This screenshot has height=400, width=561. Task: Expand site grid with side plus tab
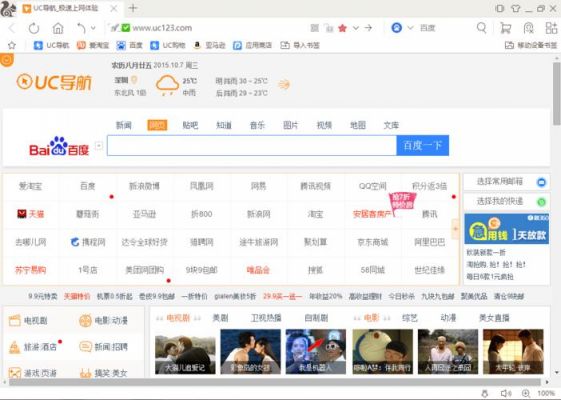tap(455, 229)
